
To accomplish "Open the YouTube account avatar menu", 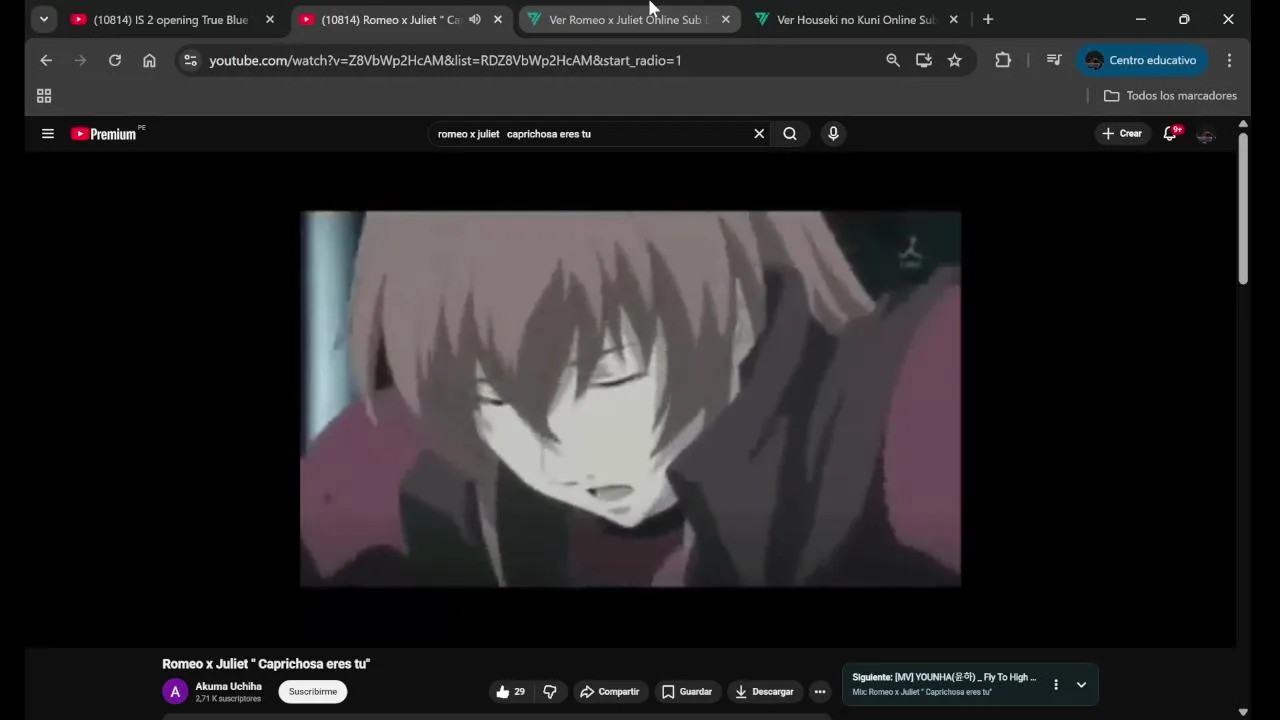I will pyautogui.click(x=1206, y=134).
